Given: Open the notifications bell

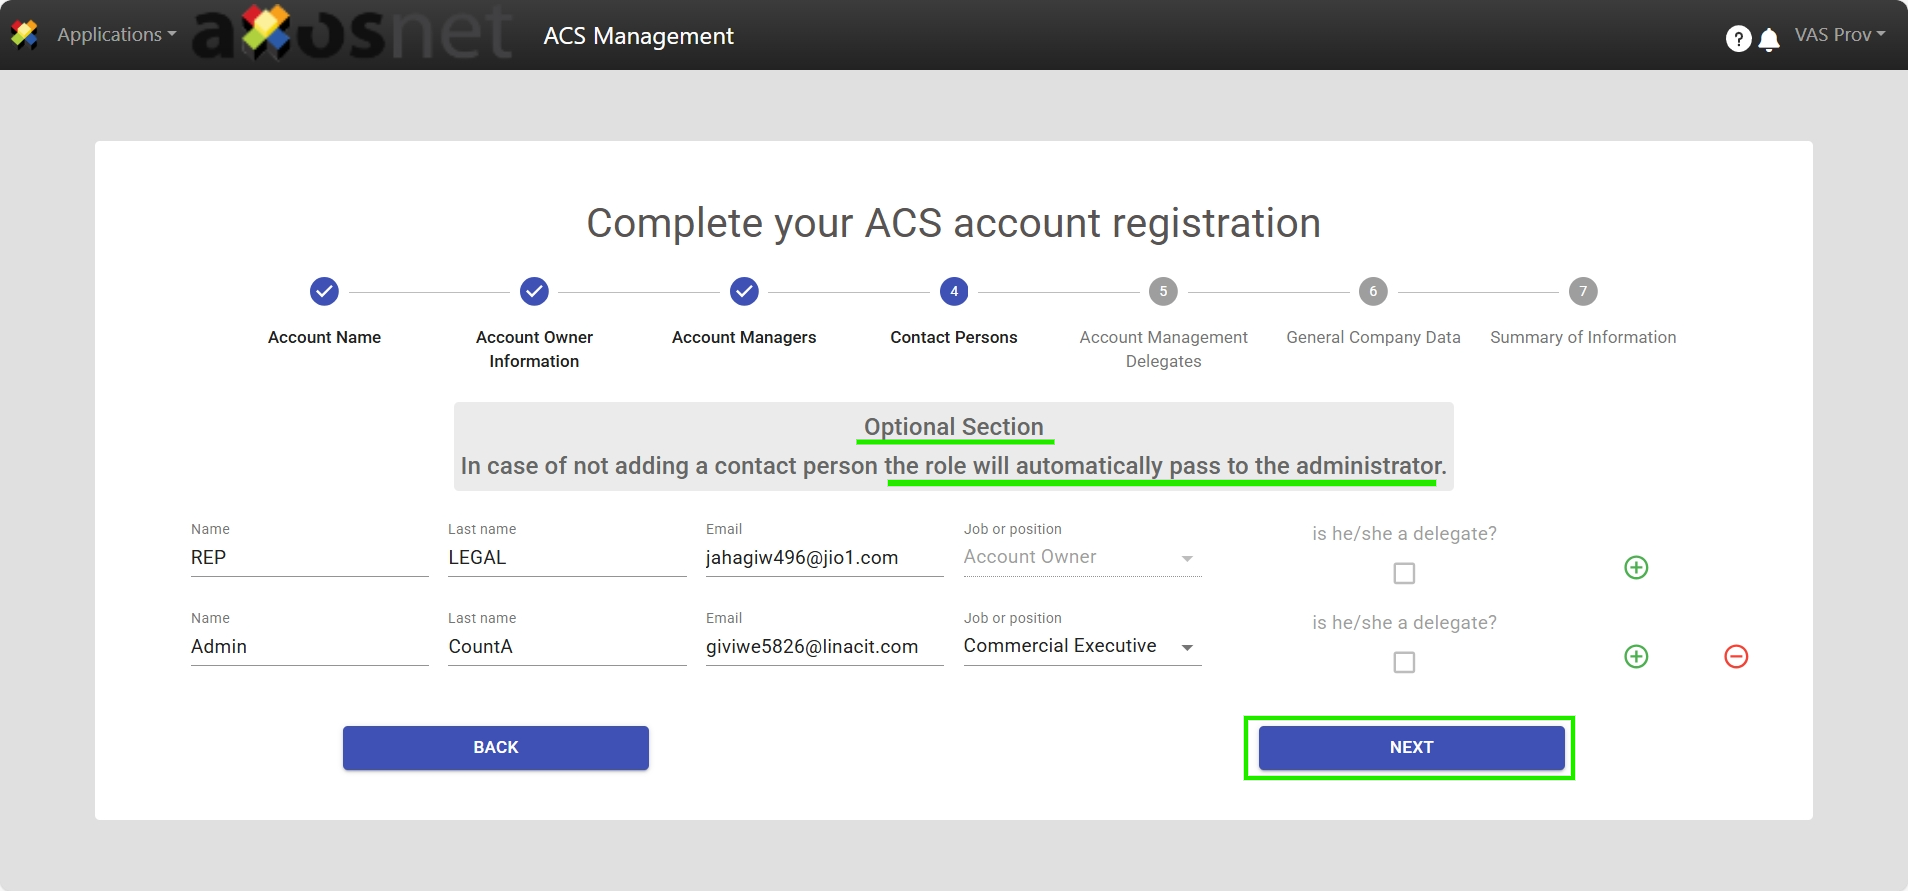Looking at the screenshot, I should click(x=1769, y=39).
